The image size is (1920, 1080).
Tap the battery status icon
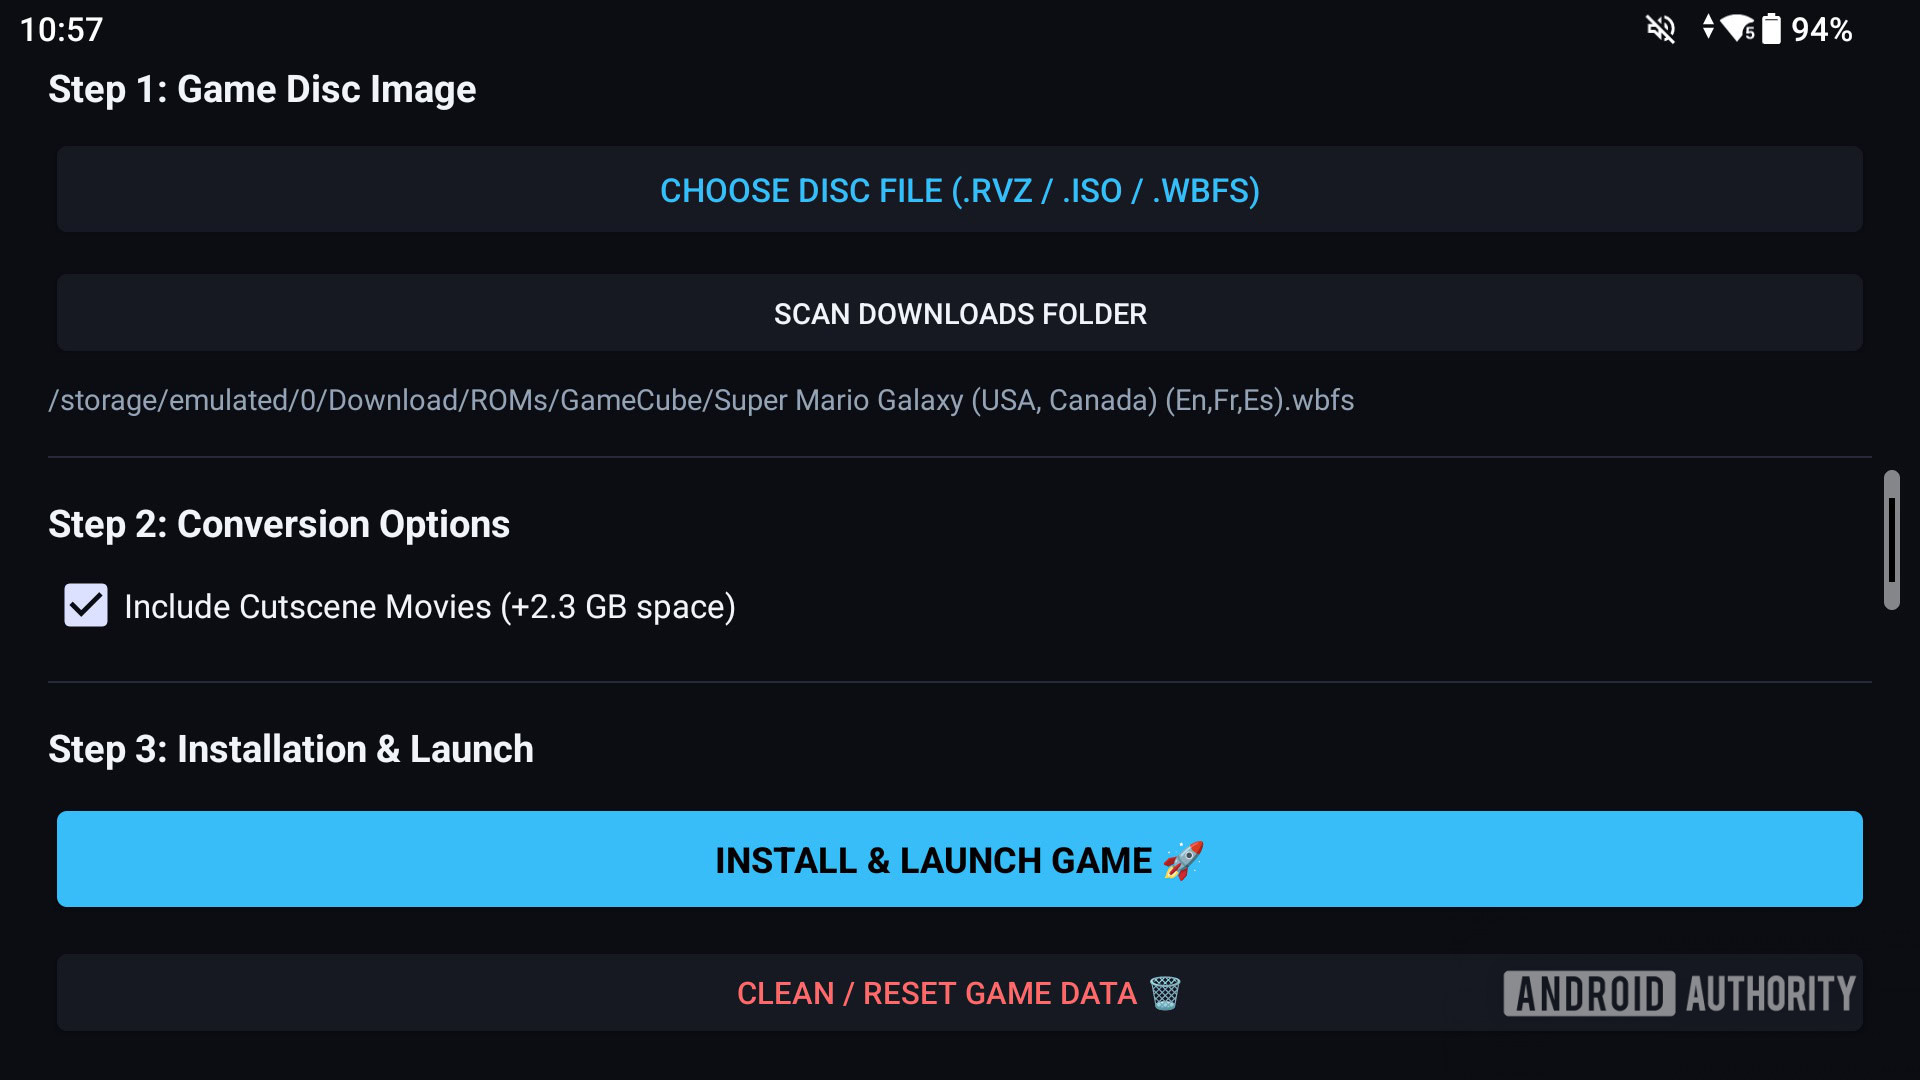pos(1771,28)
